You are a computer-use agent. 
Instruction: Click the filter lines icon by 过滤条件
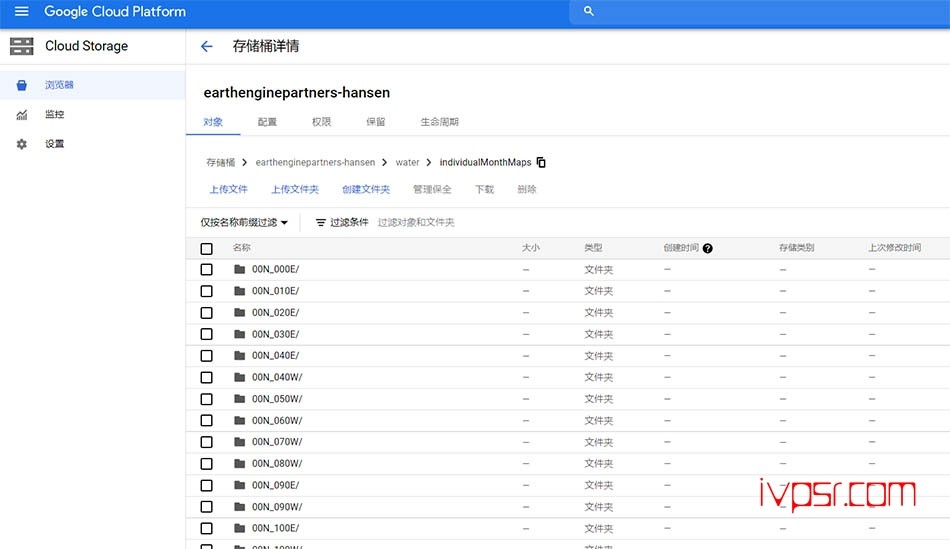pyautogui.click(x=321, y=222)
